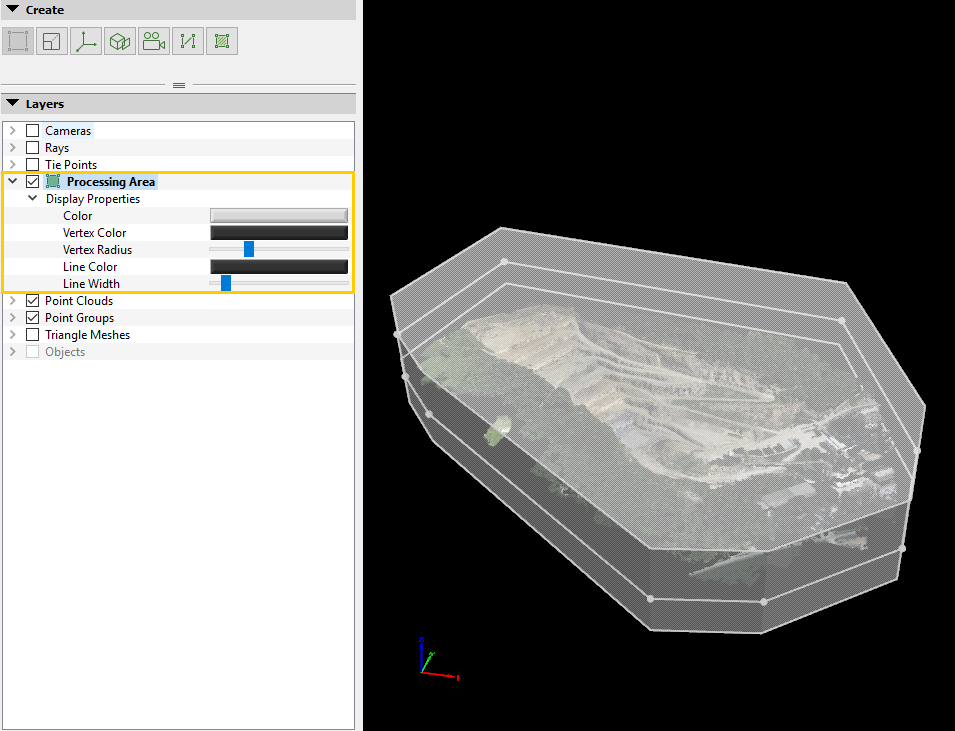Open the clipping box tool
955x731 pixels.
point(120,40)
